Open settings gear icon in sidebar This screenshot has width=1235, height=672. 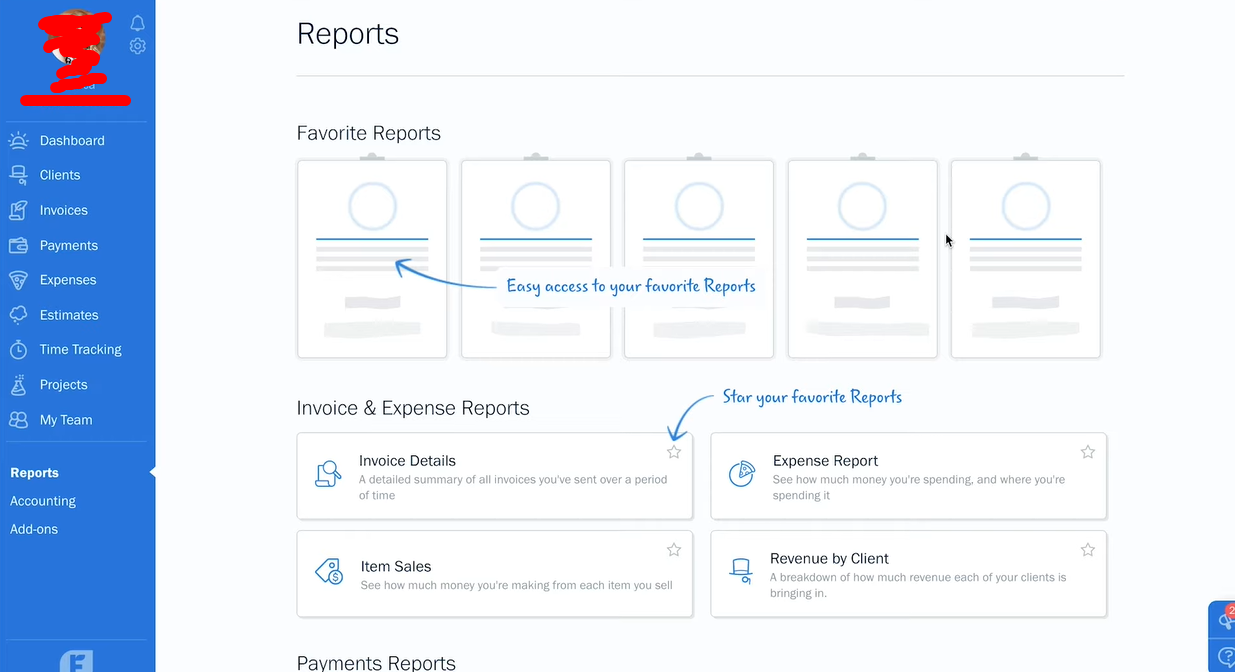[138, 46]
